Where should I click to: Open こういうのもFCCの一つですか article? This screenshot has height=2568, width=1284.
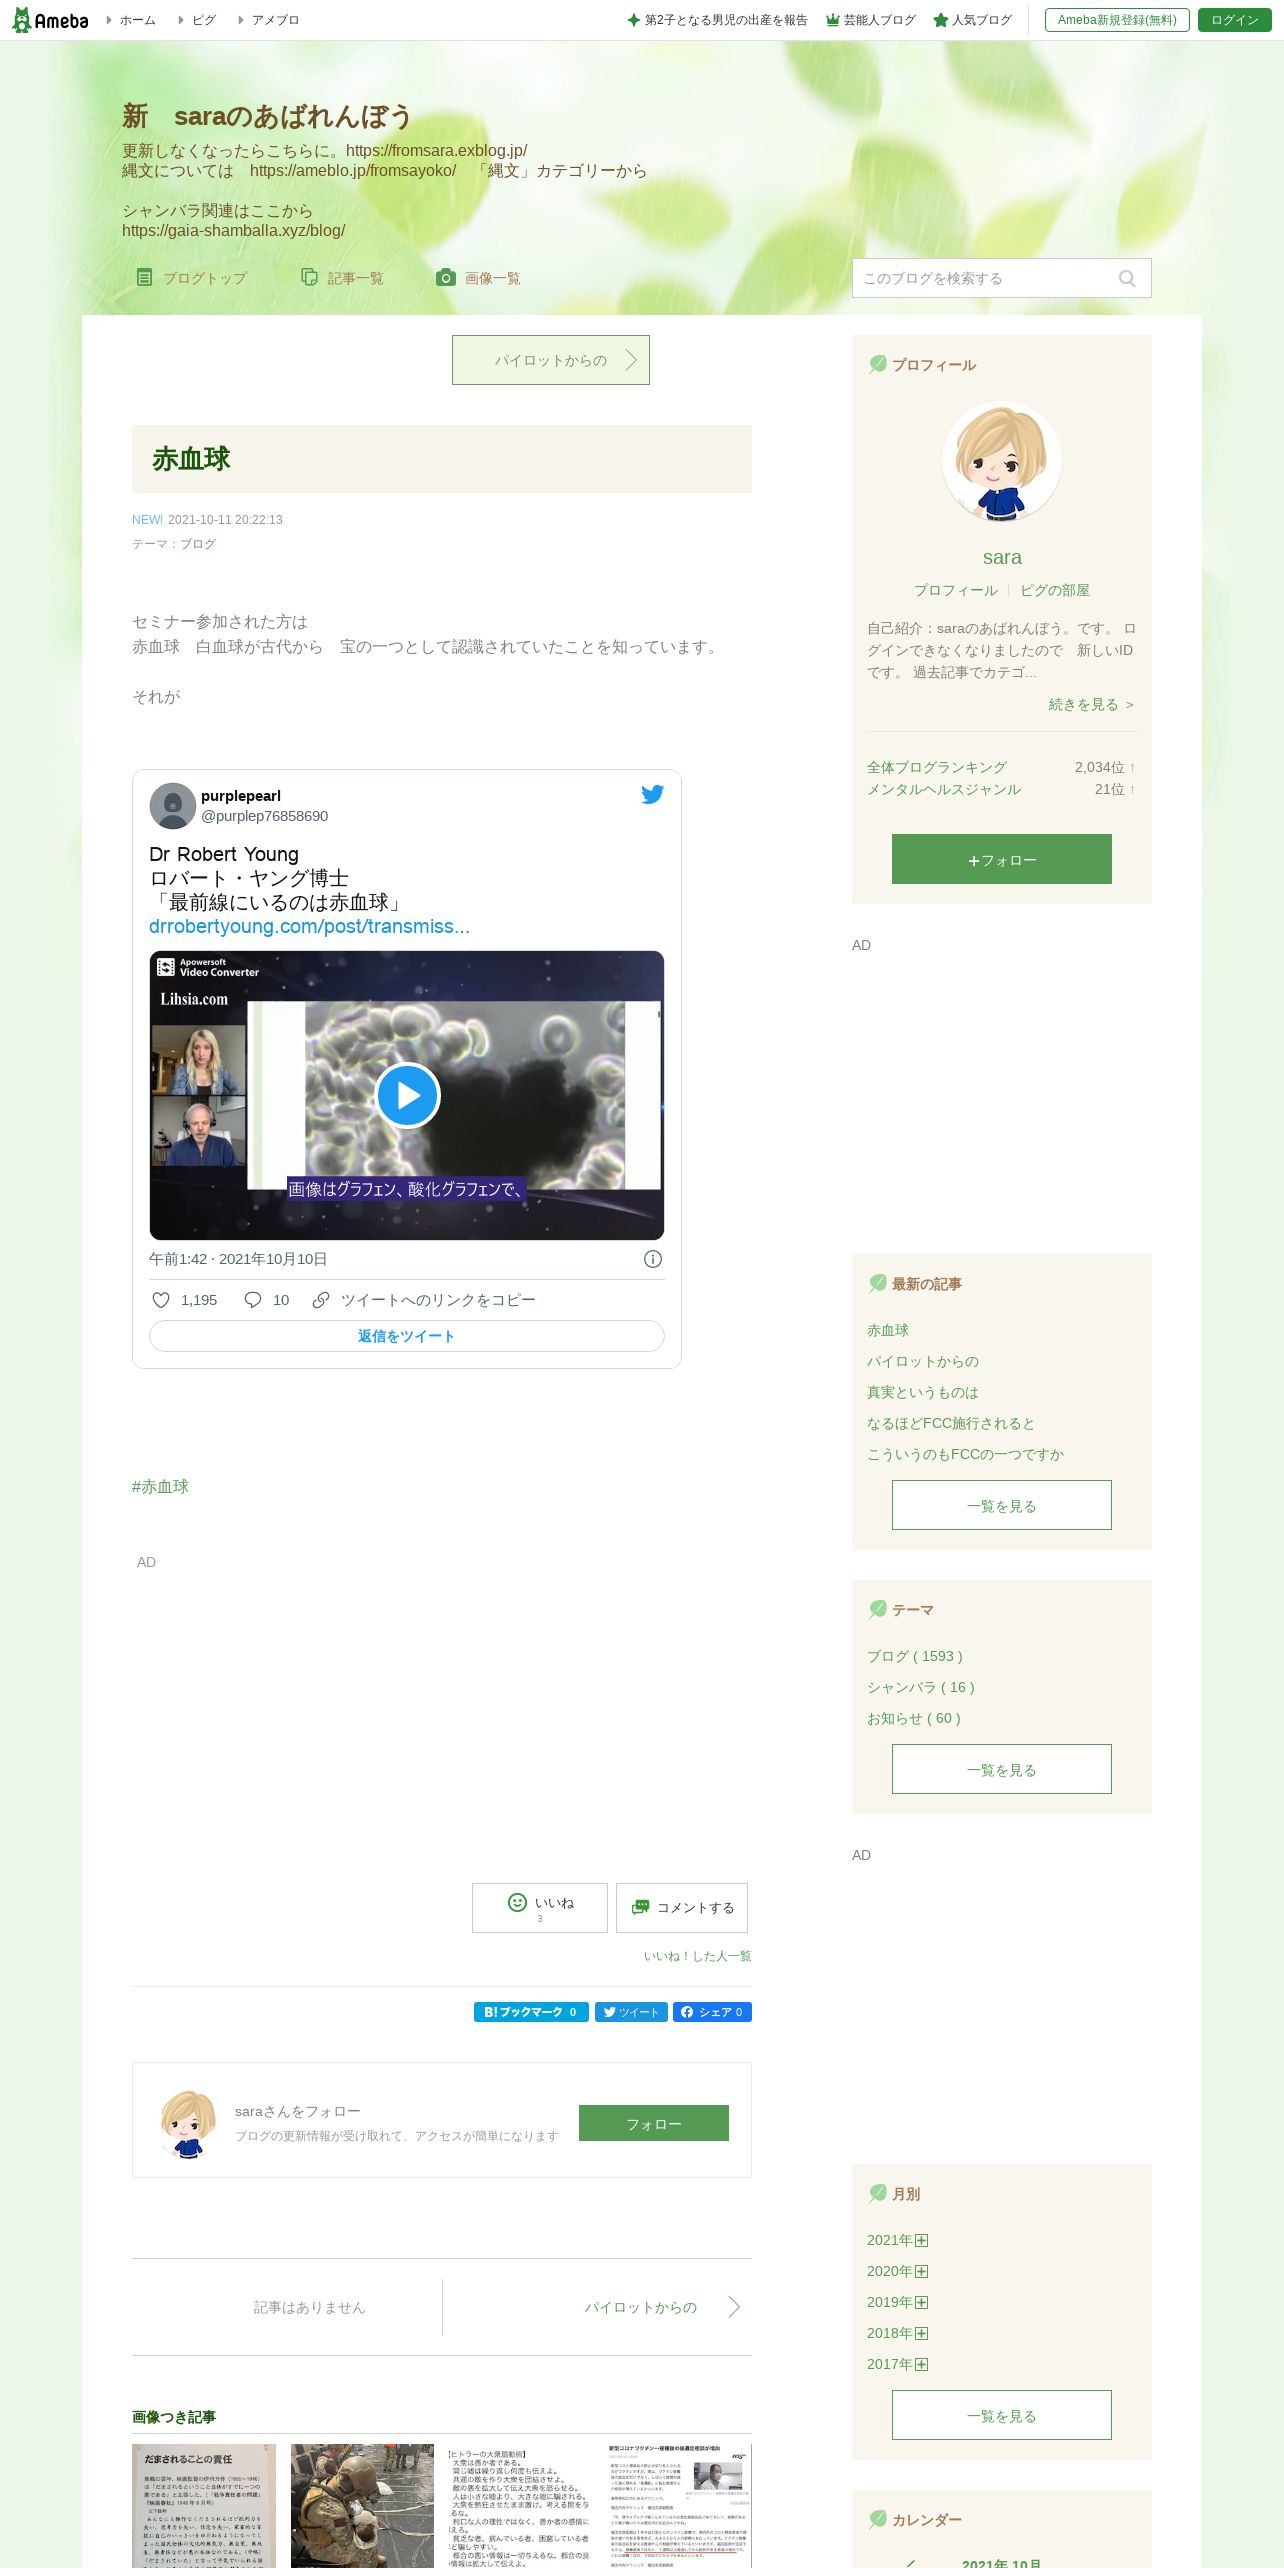965,1454
